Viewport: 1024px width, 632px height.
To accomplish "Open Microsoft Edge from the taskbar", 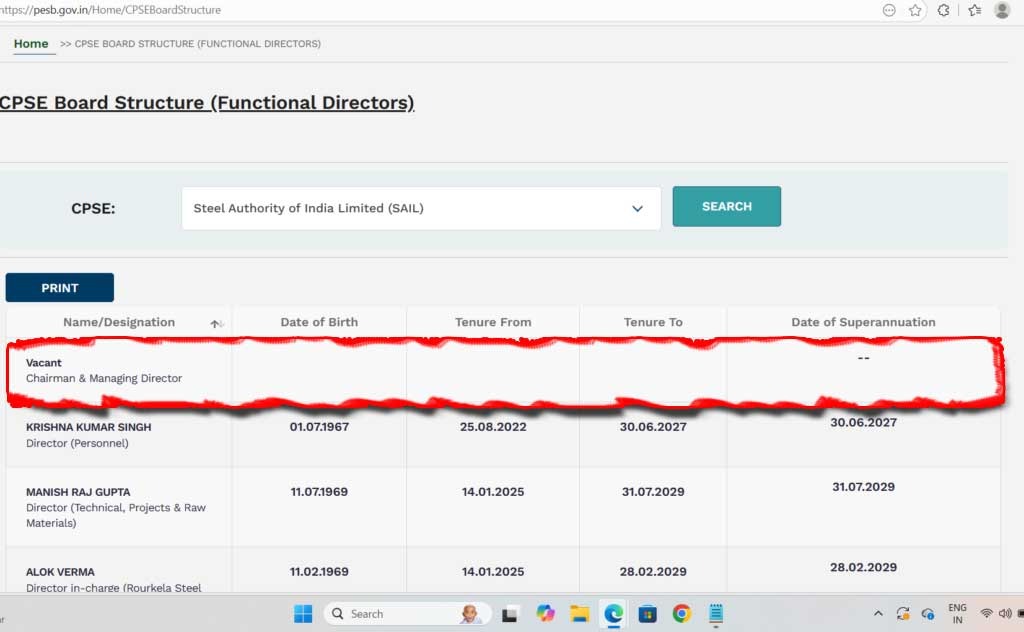I will [x=613, y=613].
